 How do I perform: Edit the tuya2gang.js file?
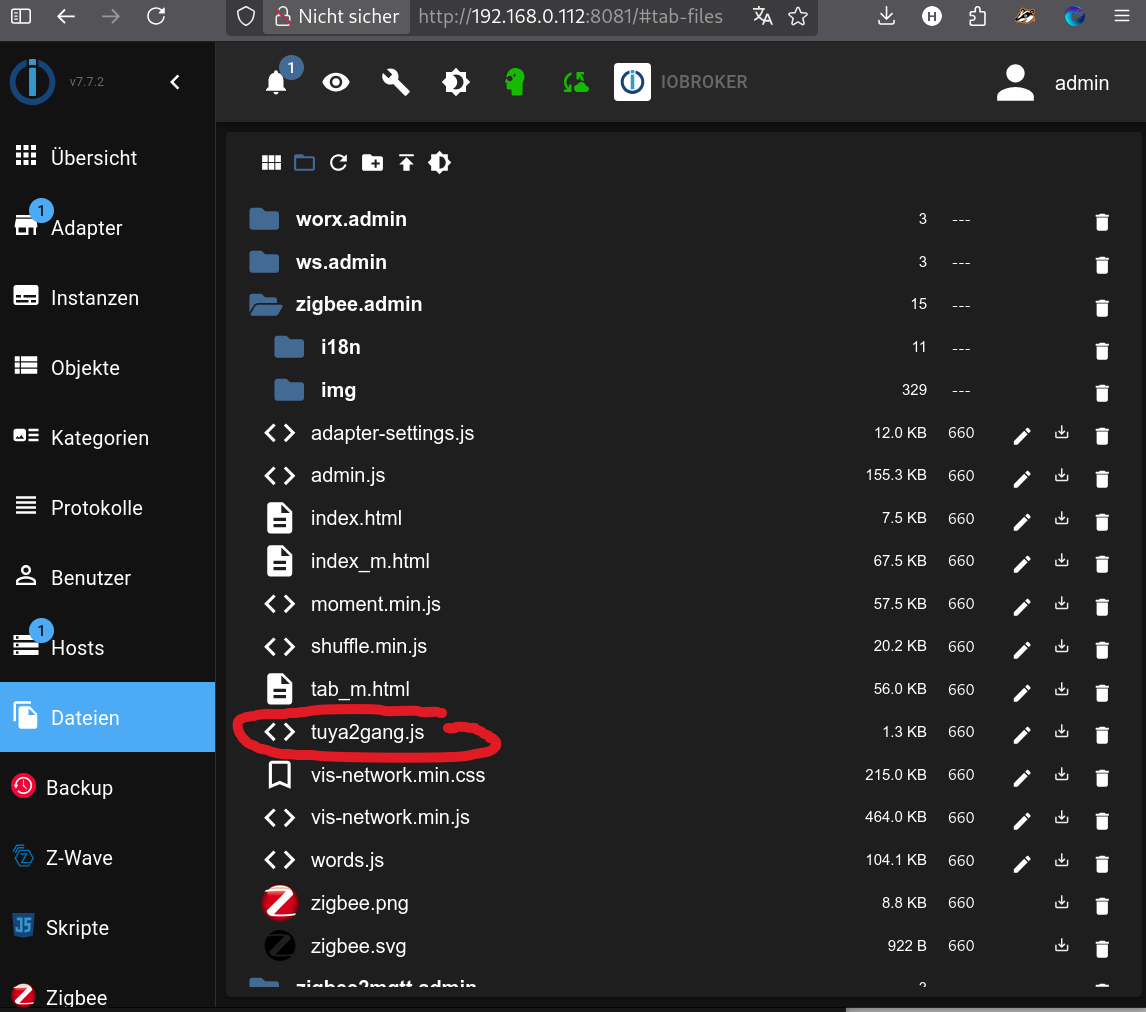tap(1021, 735)
